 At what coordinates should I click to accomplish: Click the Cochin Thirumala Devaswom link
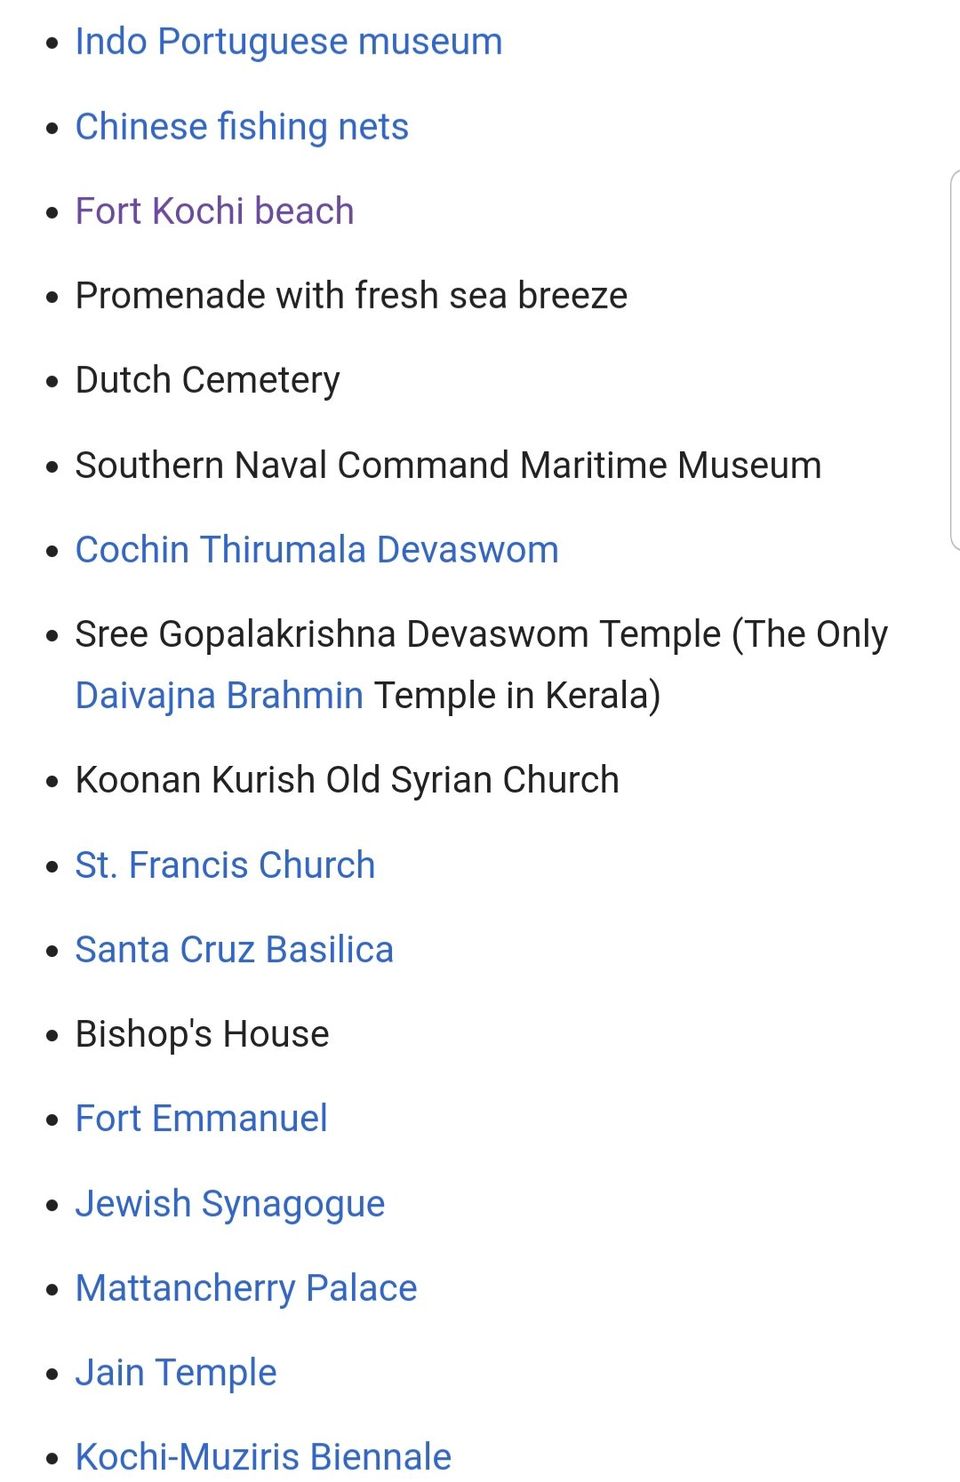(x=317, y=550)
